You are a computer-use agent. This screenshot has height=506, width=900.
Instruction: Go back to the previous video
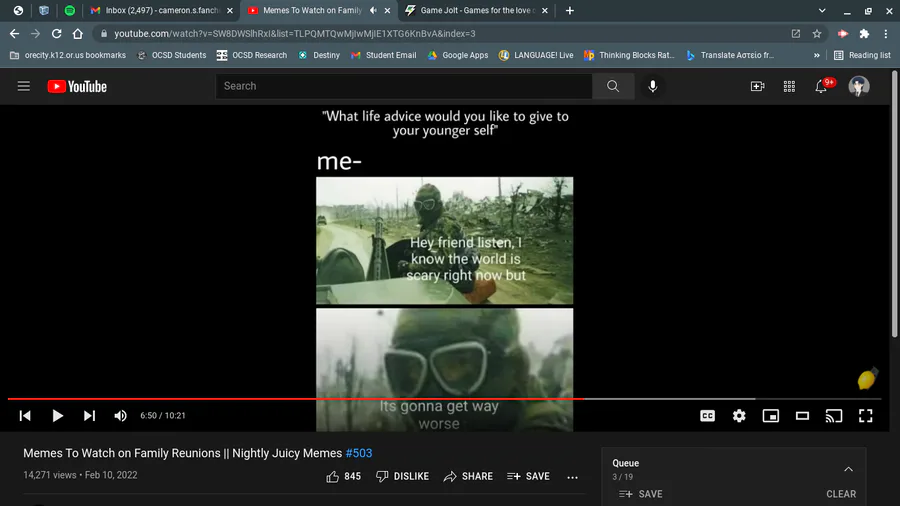pyautogui.click(x=25, y=415)
